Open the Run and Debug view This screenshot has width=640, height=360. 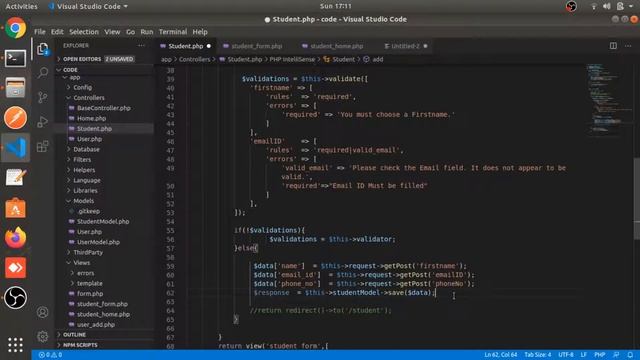coord(42,122)
